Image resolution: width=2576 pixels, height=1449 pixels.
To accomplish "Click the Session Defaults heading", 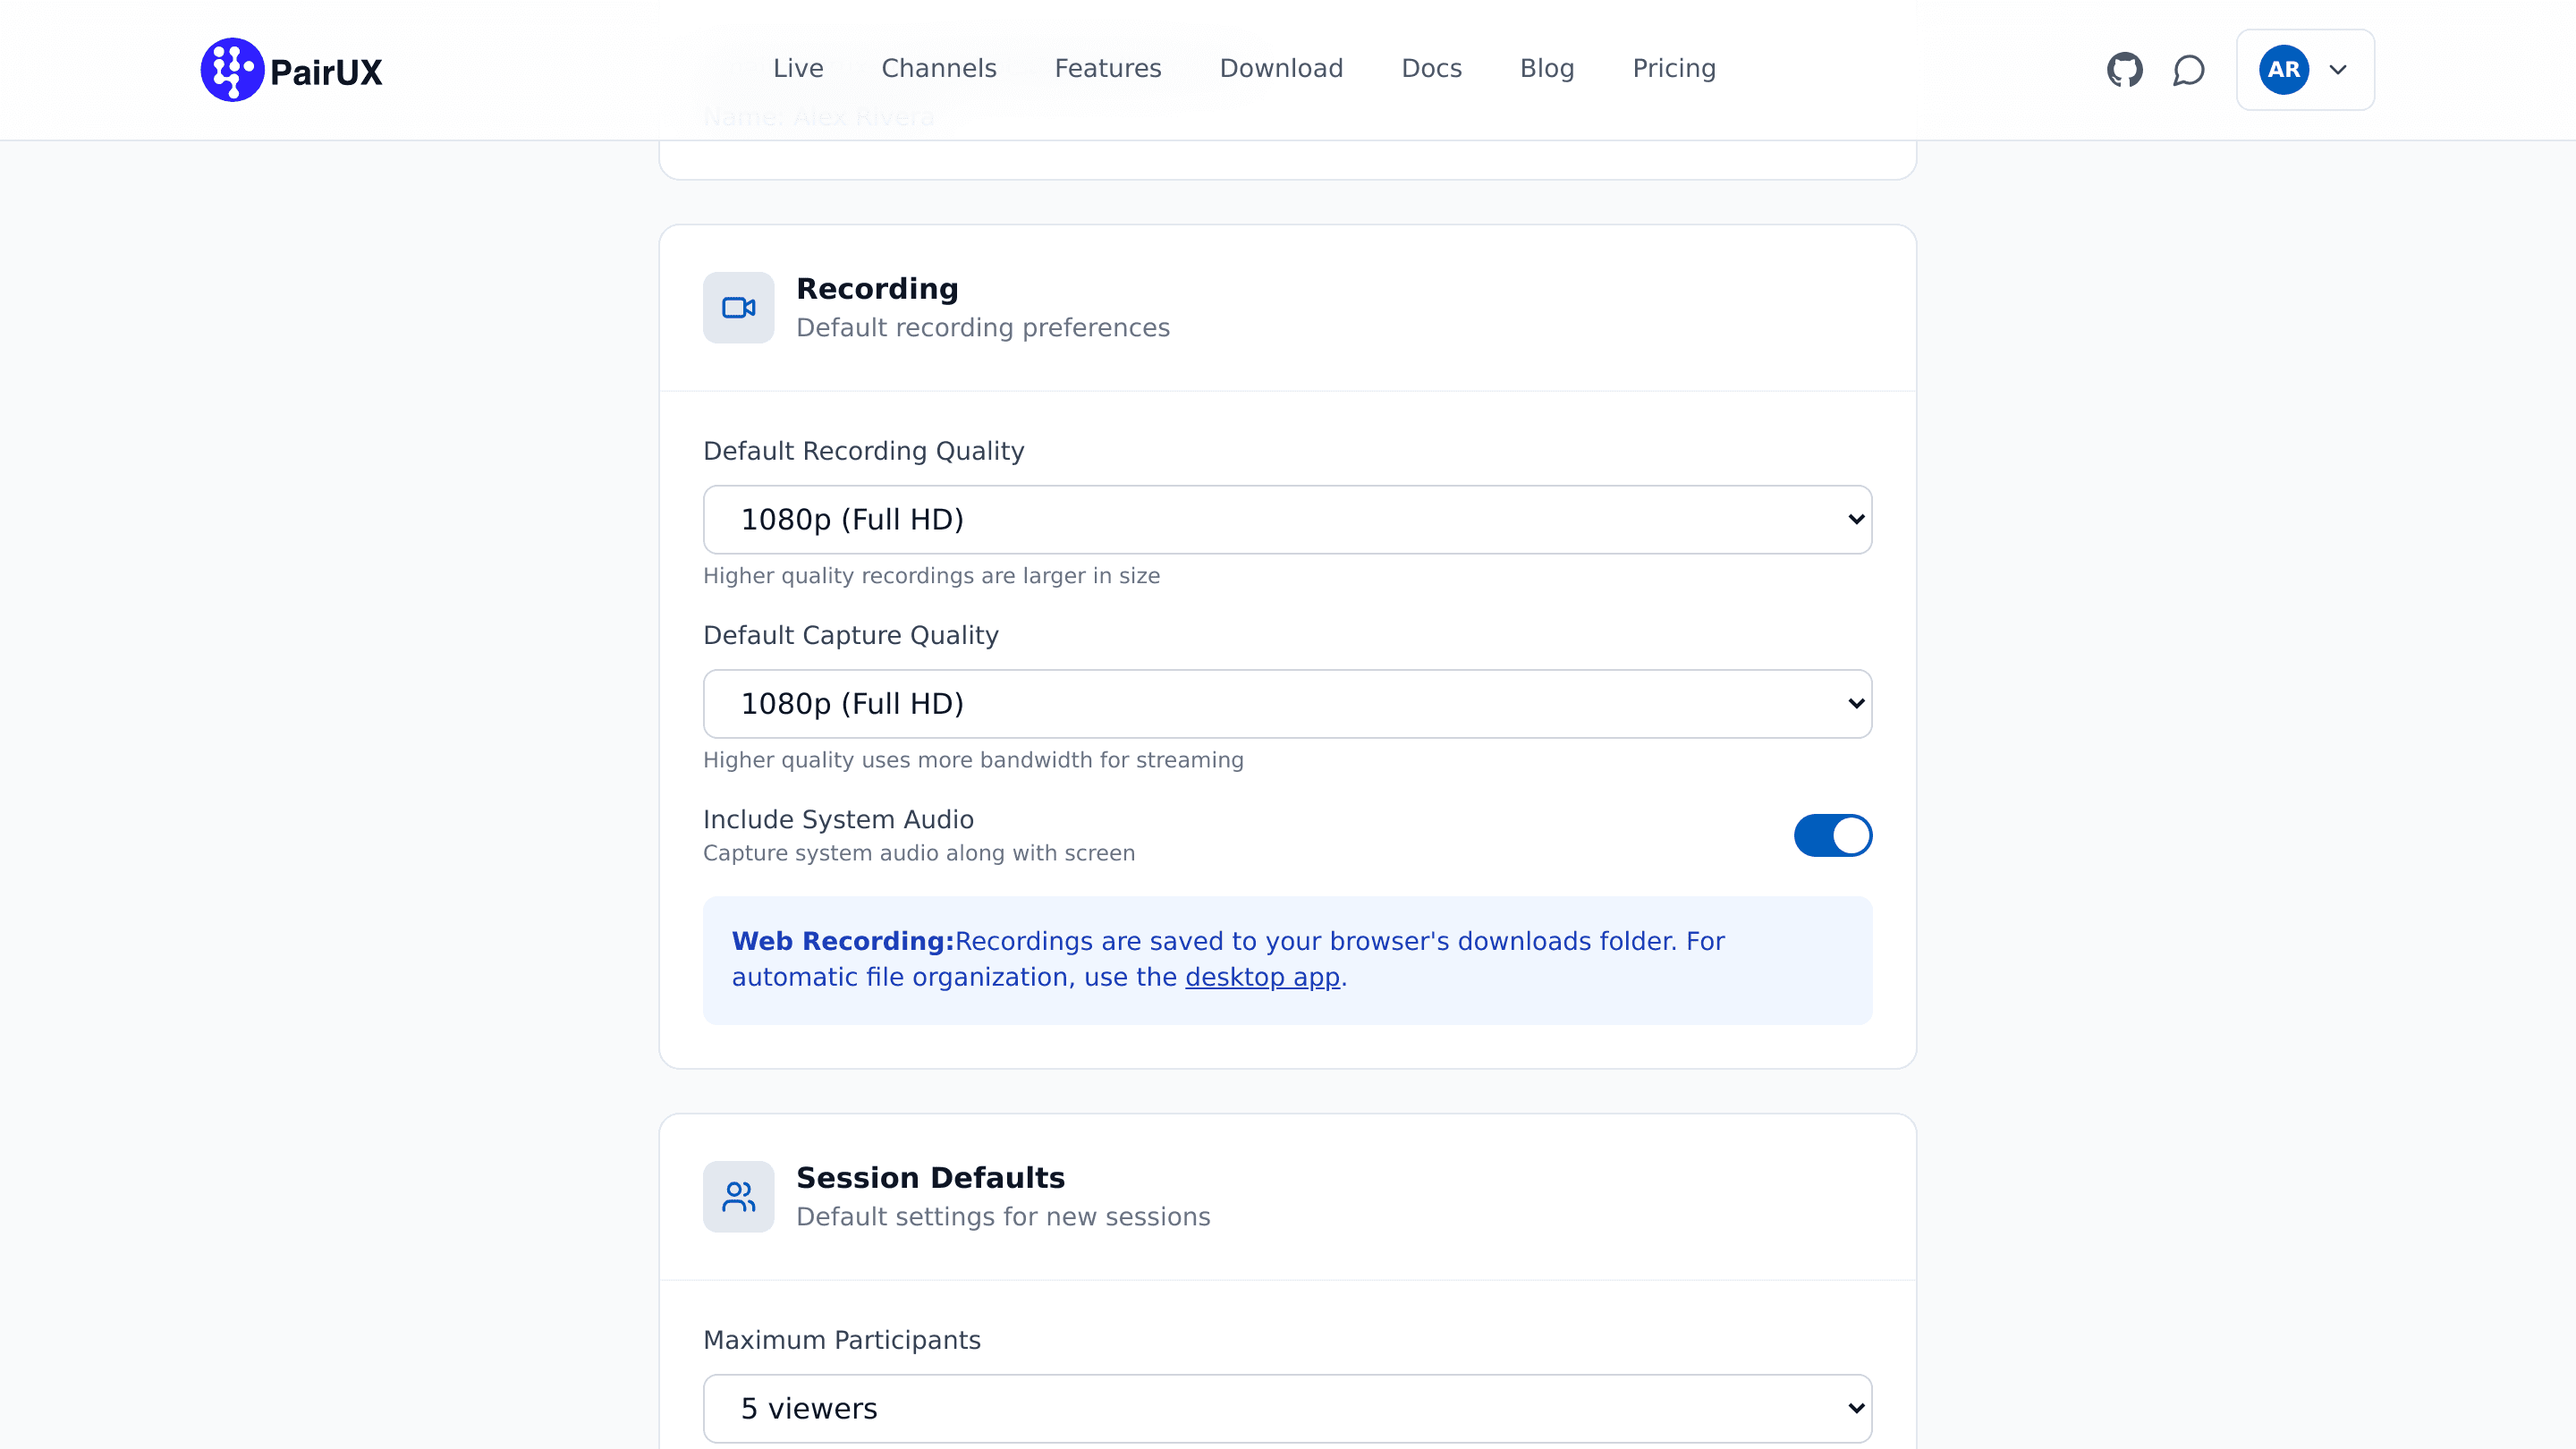I will click(930, 1178).
